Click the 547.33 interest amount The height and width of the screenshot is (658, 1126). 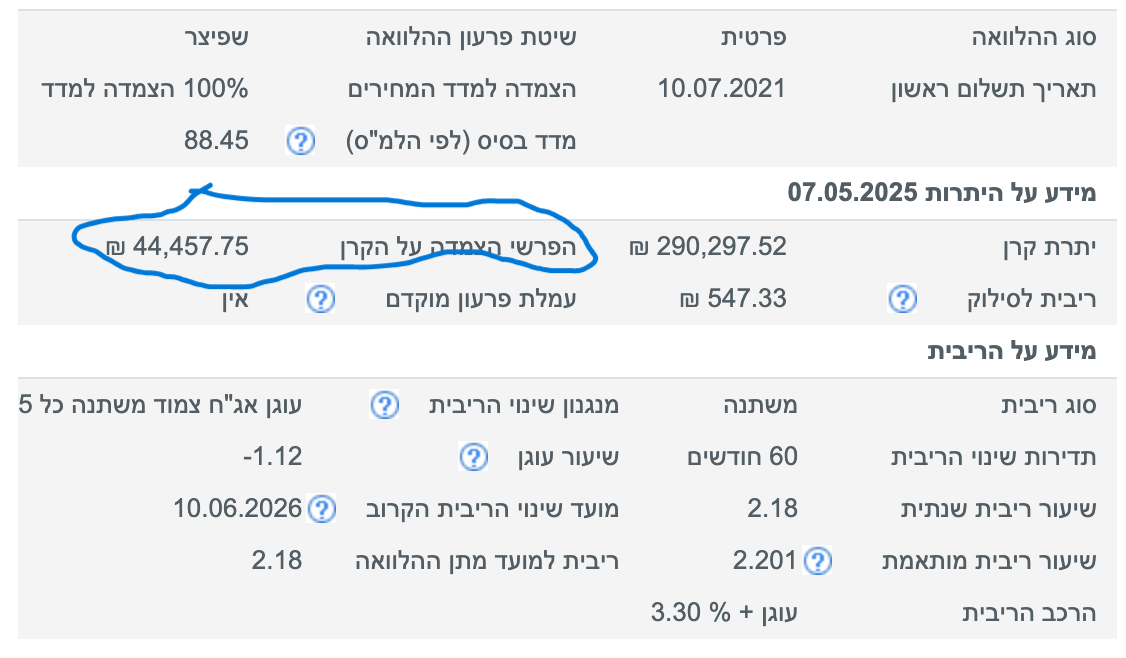(x=737, y=298)
